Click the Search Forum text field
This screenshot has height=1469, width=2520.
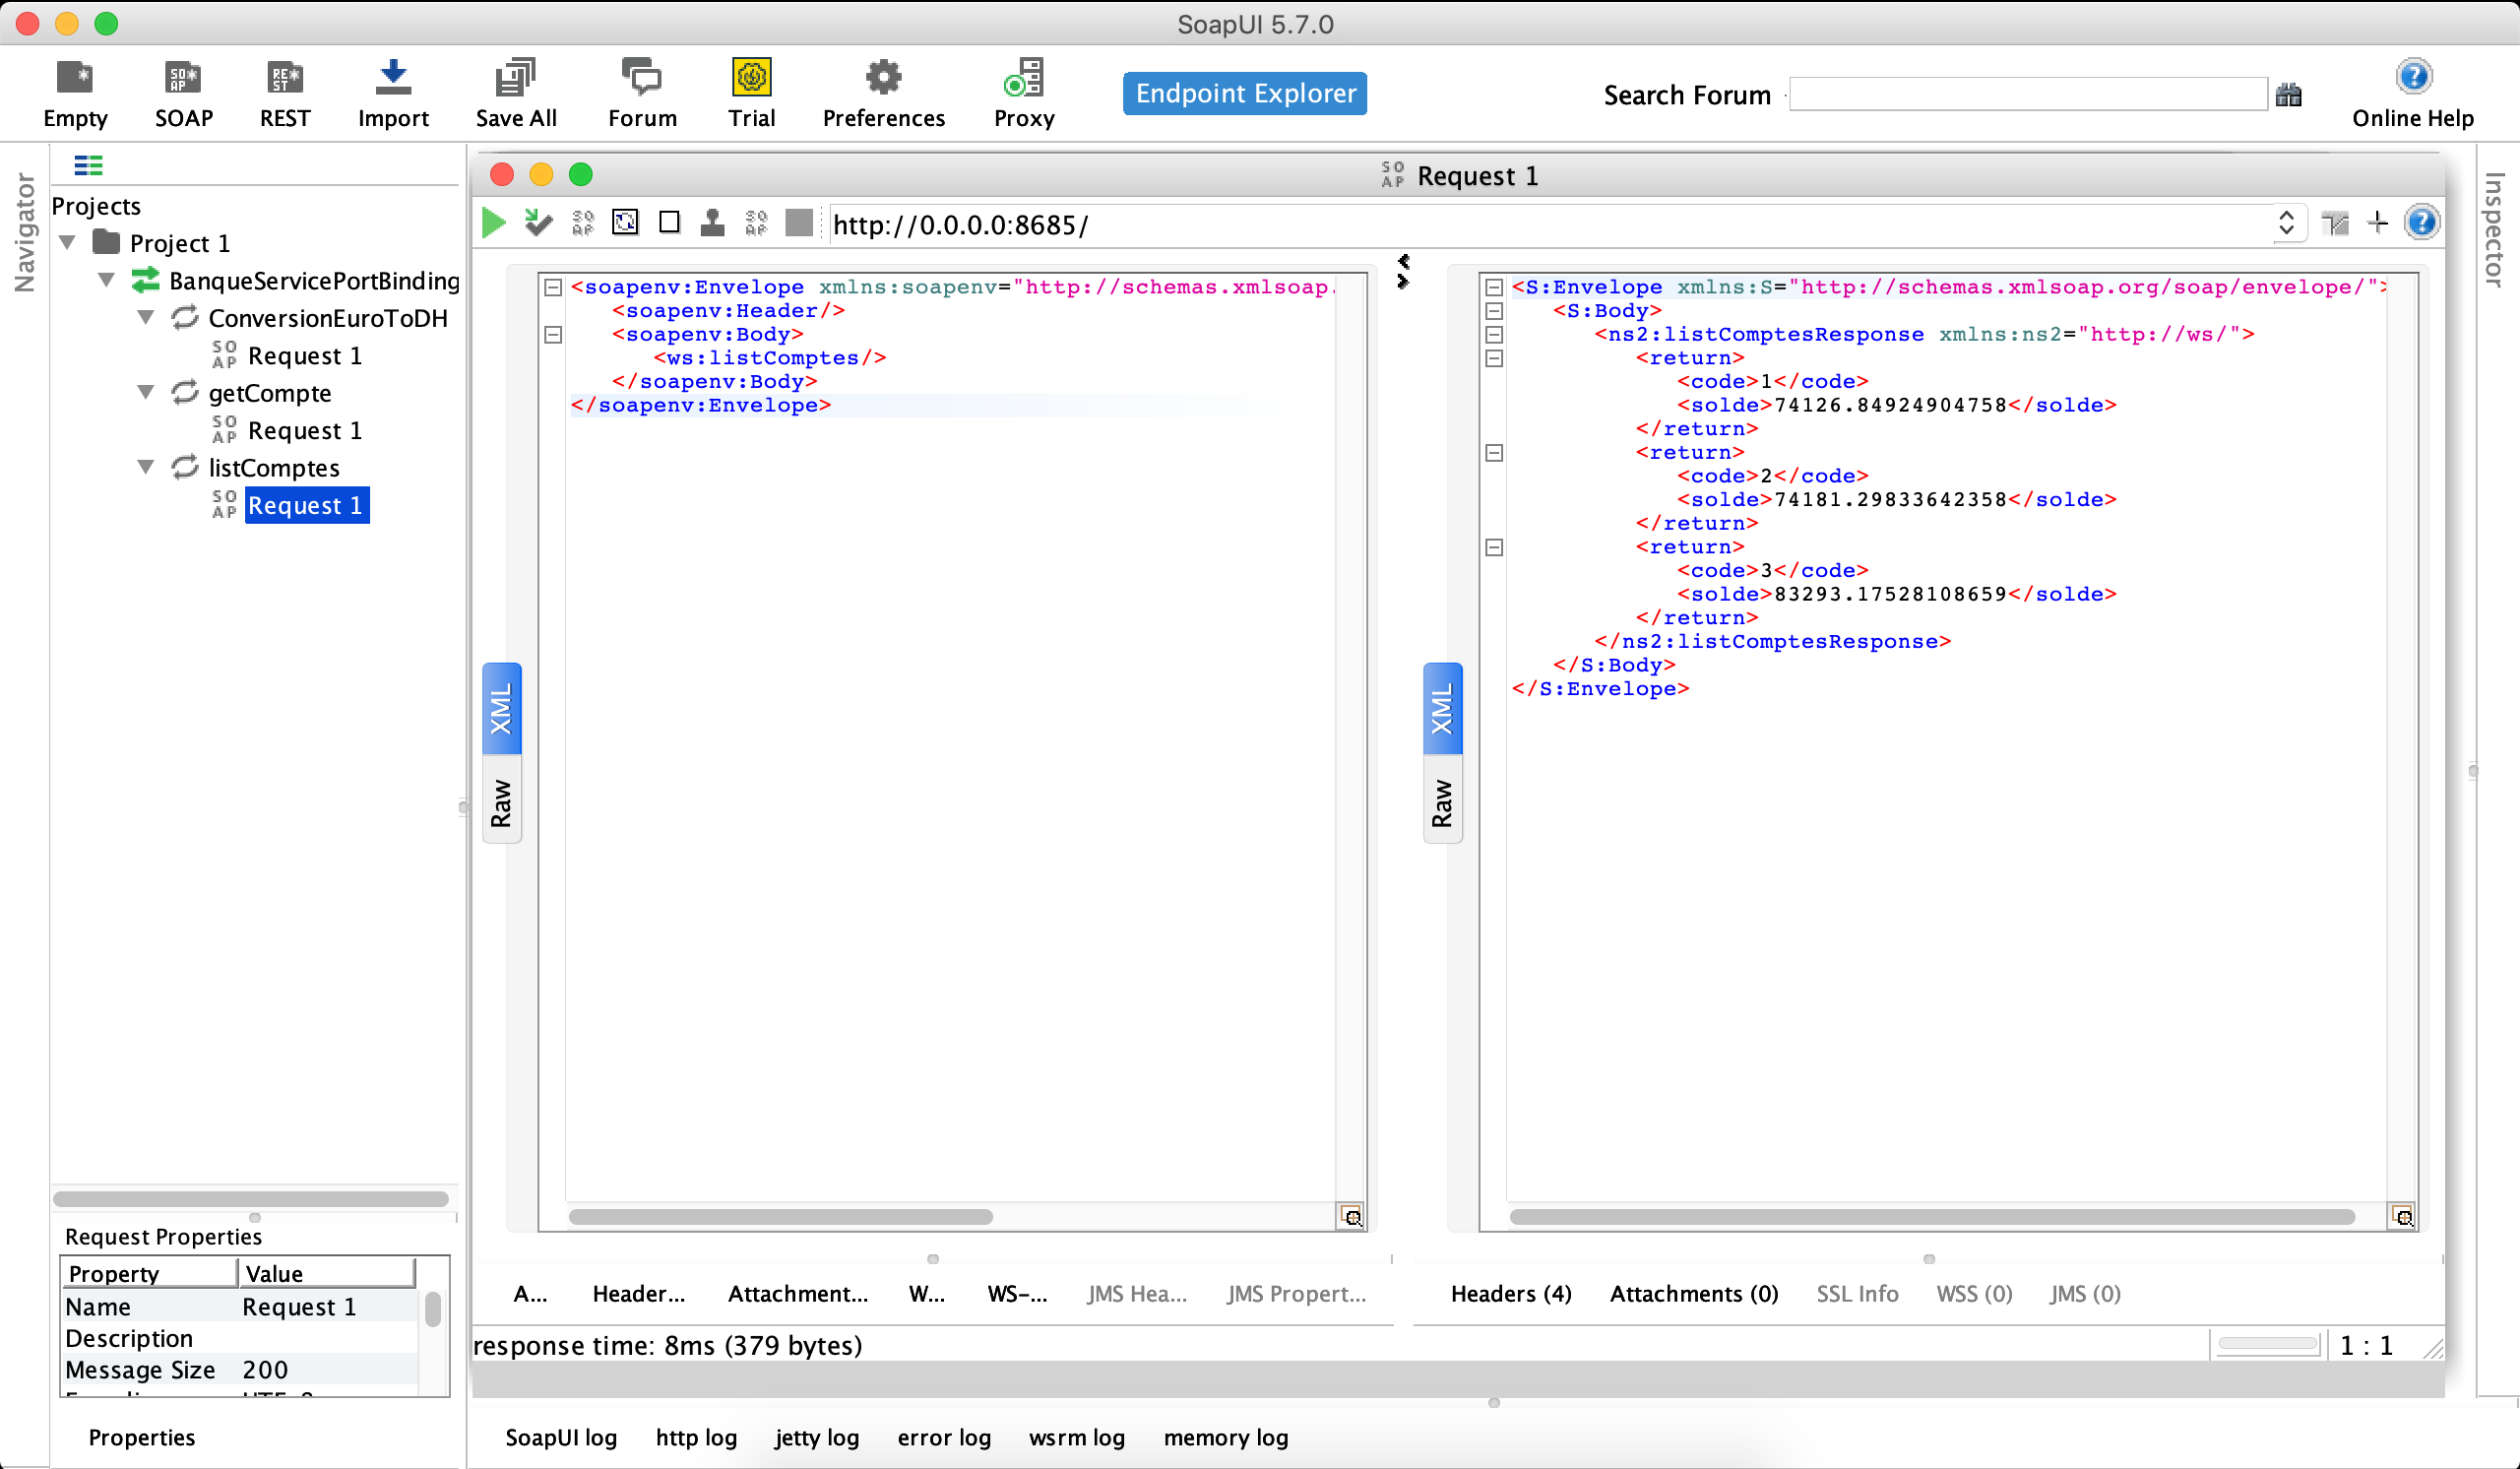[2027, 95]
